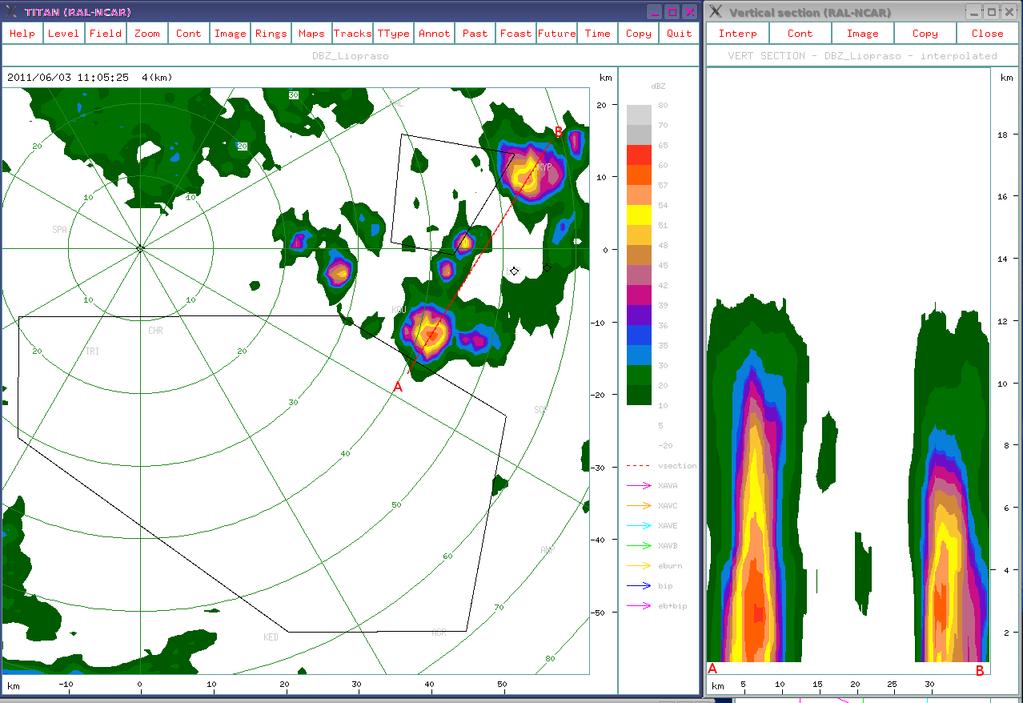Click the B endpoint label in vertical section
Screen dimensions: 1023x703
pos(979,670)
